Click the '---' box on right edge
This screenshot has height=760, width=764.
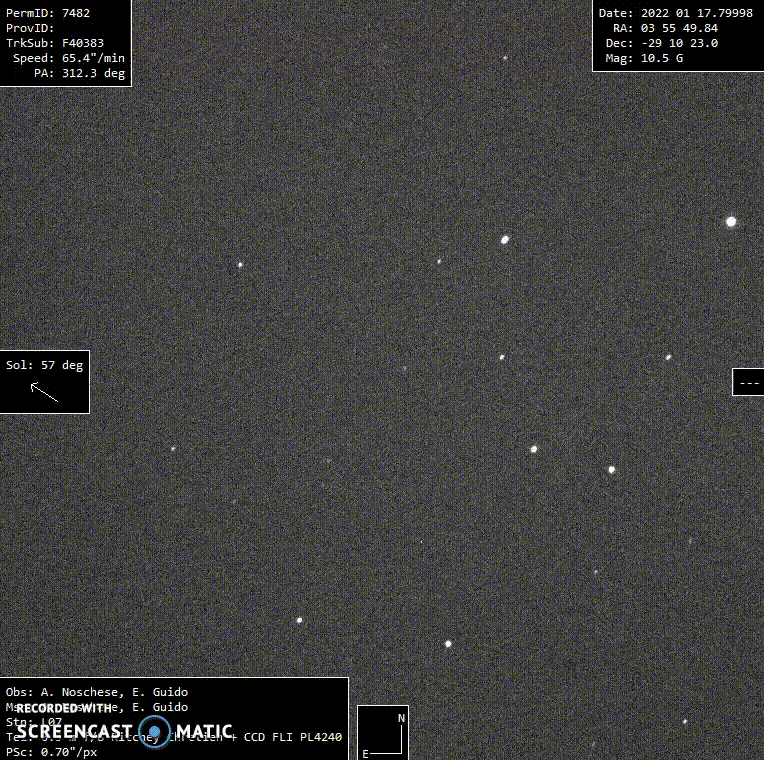pos(748,382)
